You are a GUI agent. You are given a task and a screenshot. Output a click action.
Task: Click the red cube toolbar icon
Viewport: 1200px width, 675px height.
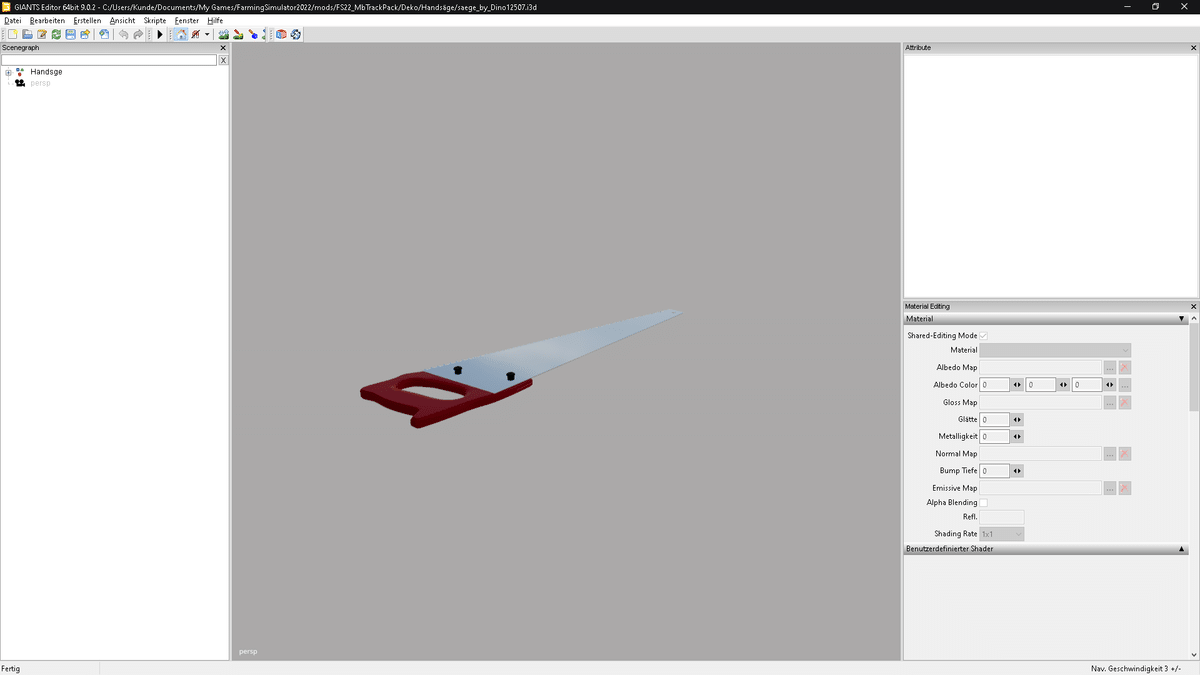tap(281, 34)
